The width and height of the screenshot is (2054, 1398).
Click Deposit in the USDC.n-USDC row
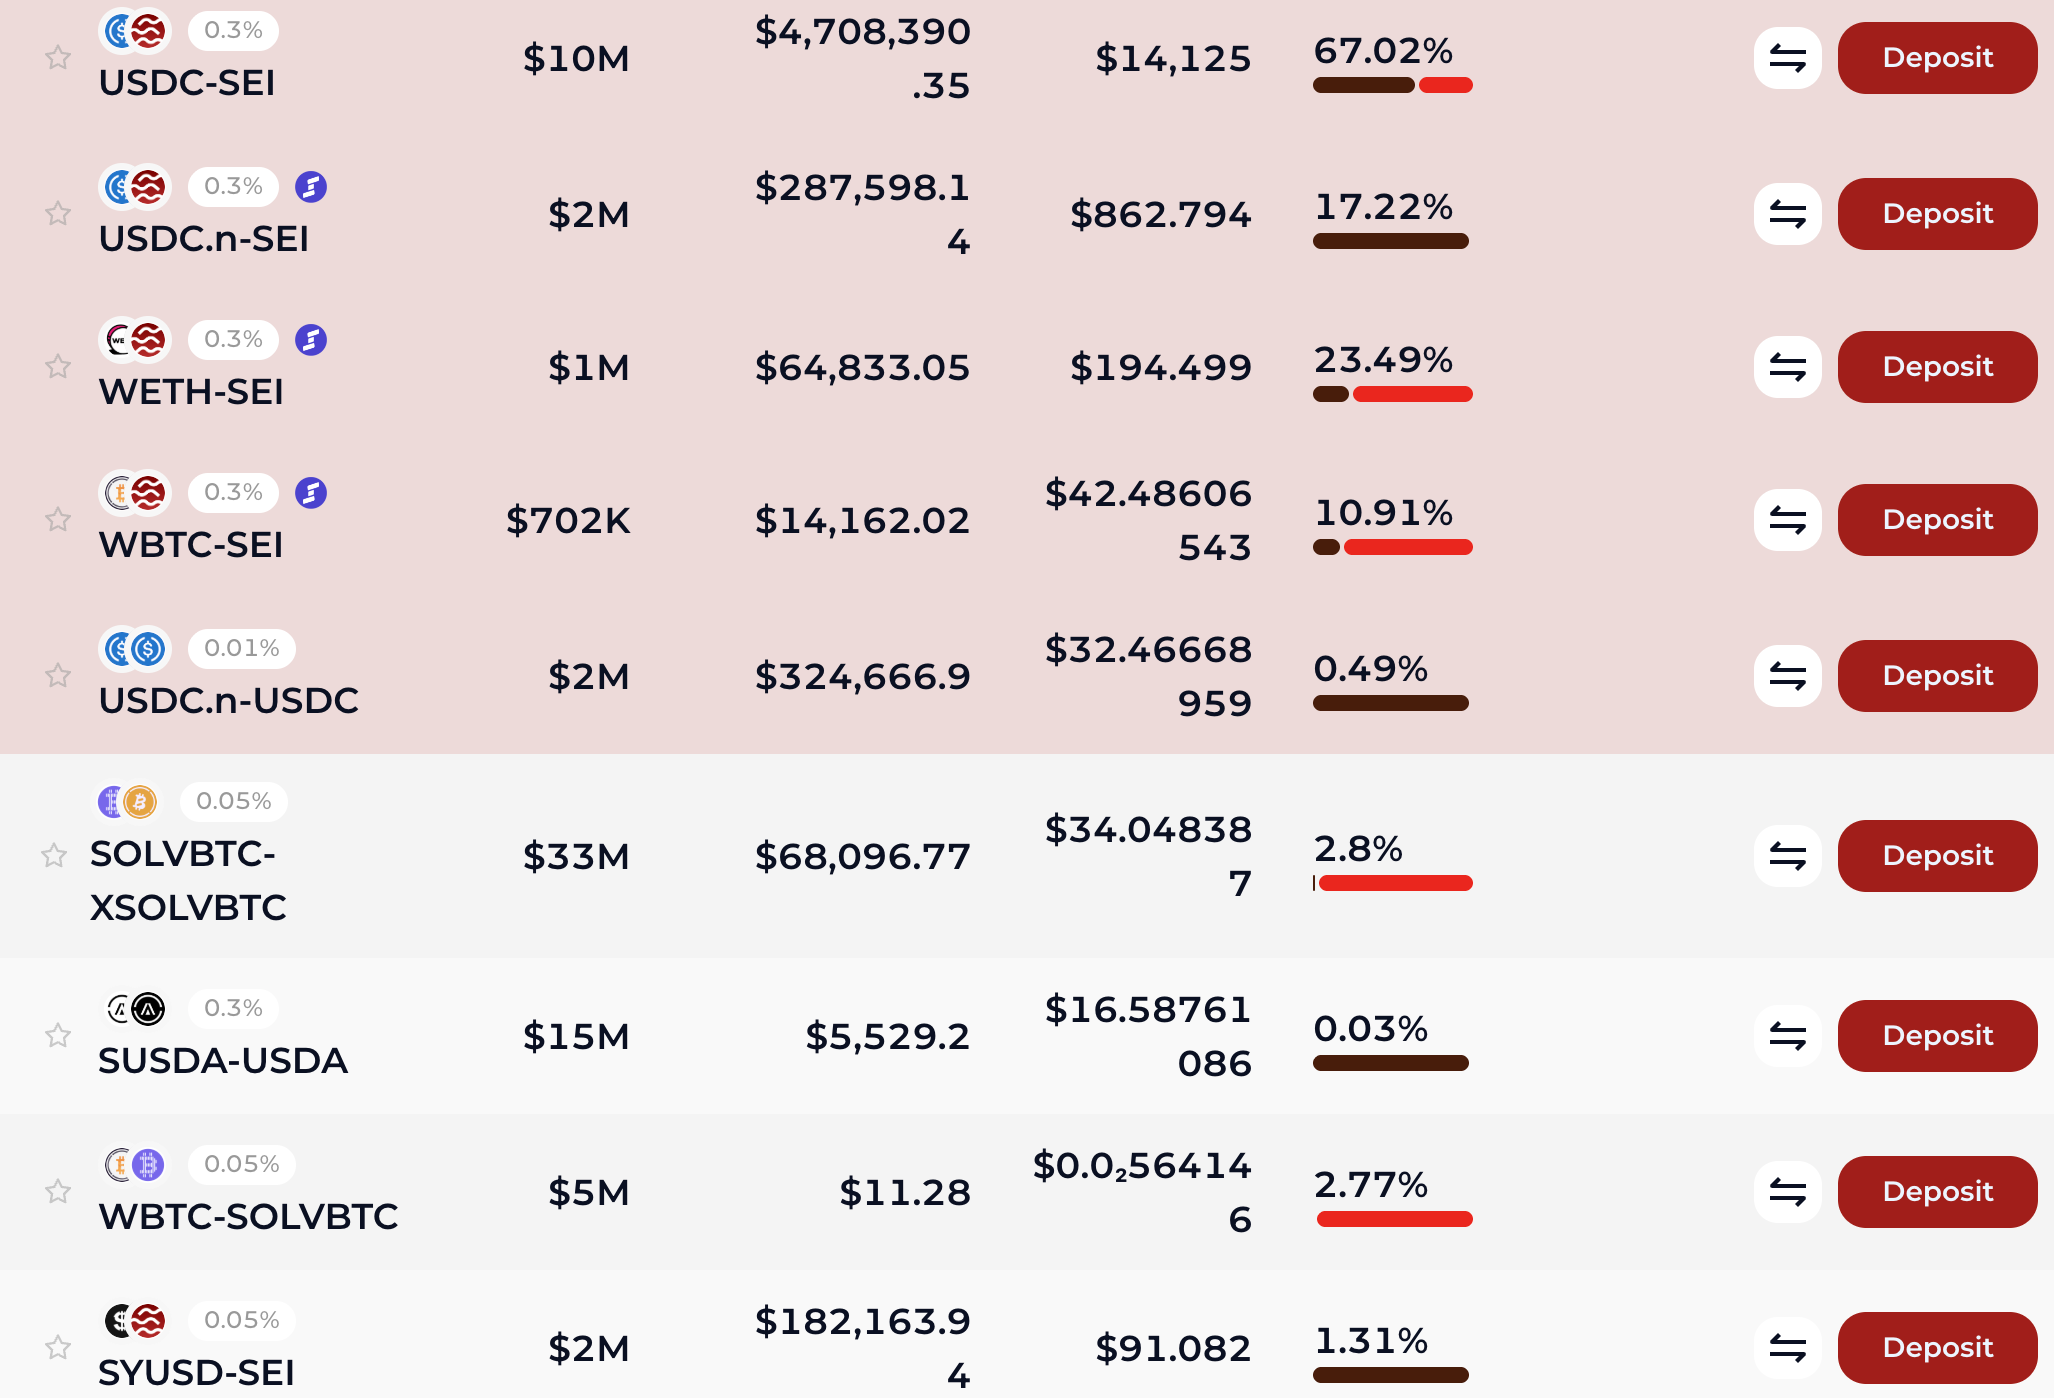(1937, 676)
